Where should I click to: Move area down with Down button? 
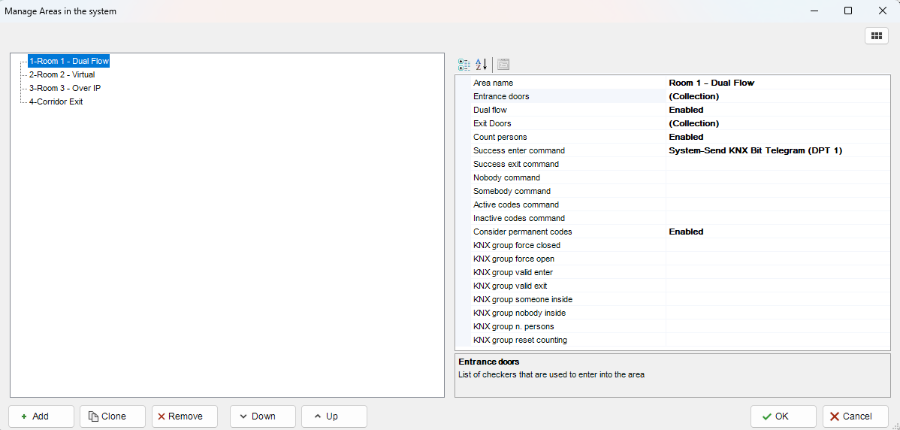coord(263,416)
